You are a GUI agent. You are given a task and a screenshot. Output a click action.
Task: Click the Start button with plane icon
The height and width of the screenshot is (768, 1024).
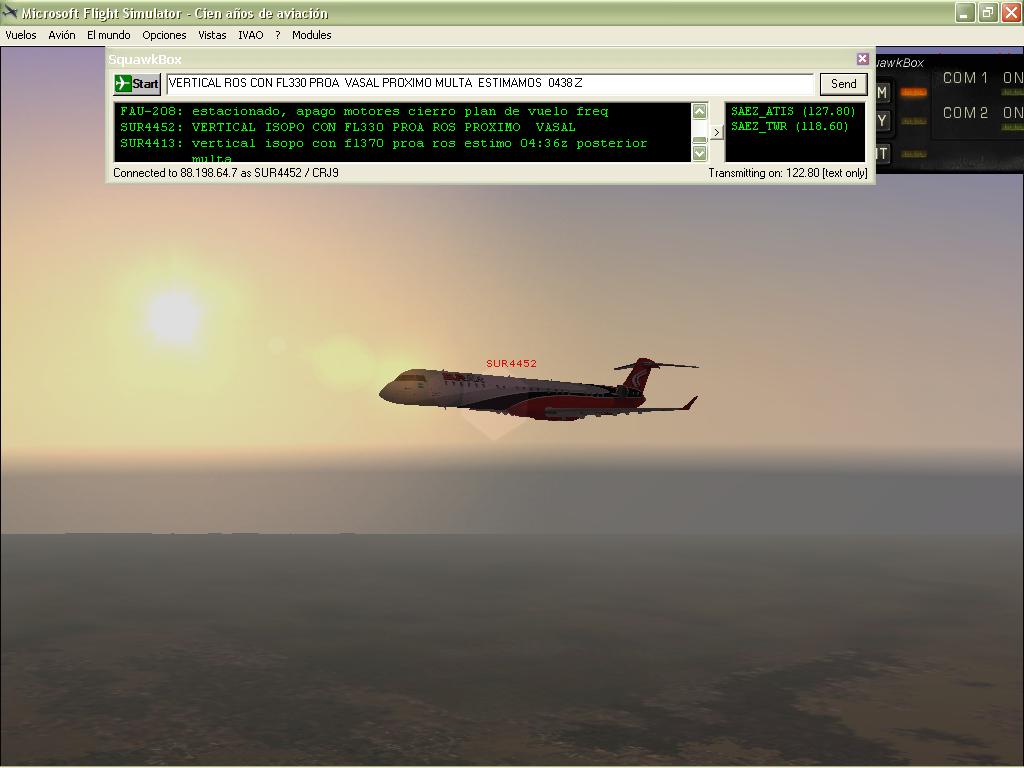coord(136,84)
